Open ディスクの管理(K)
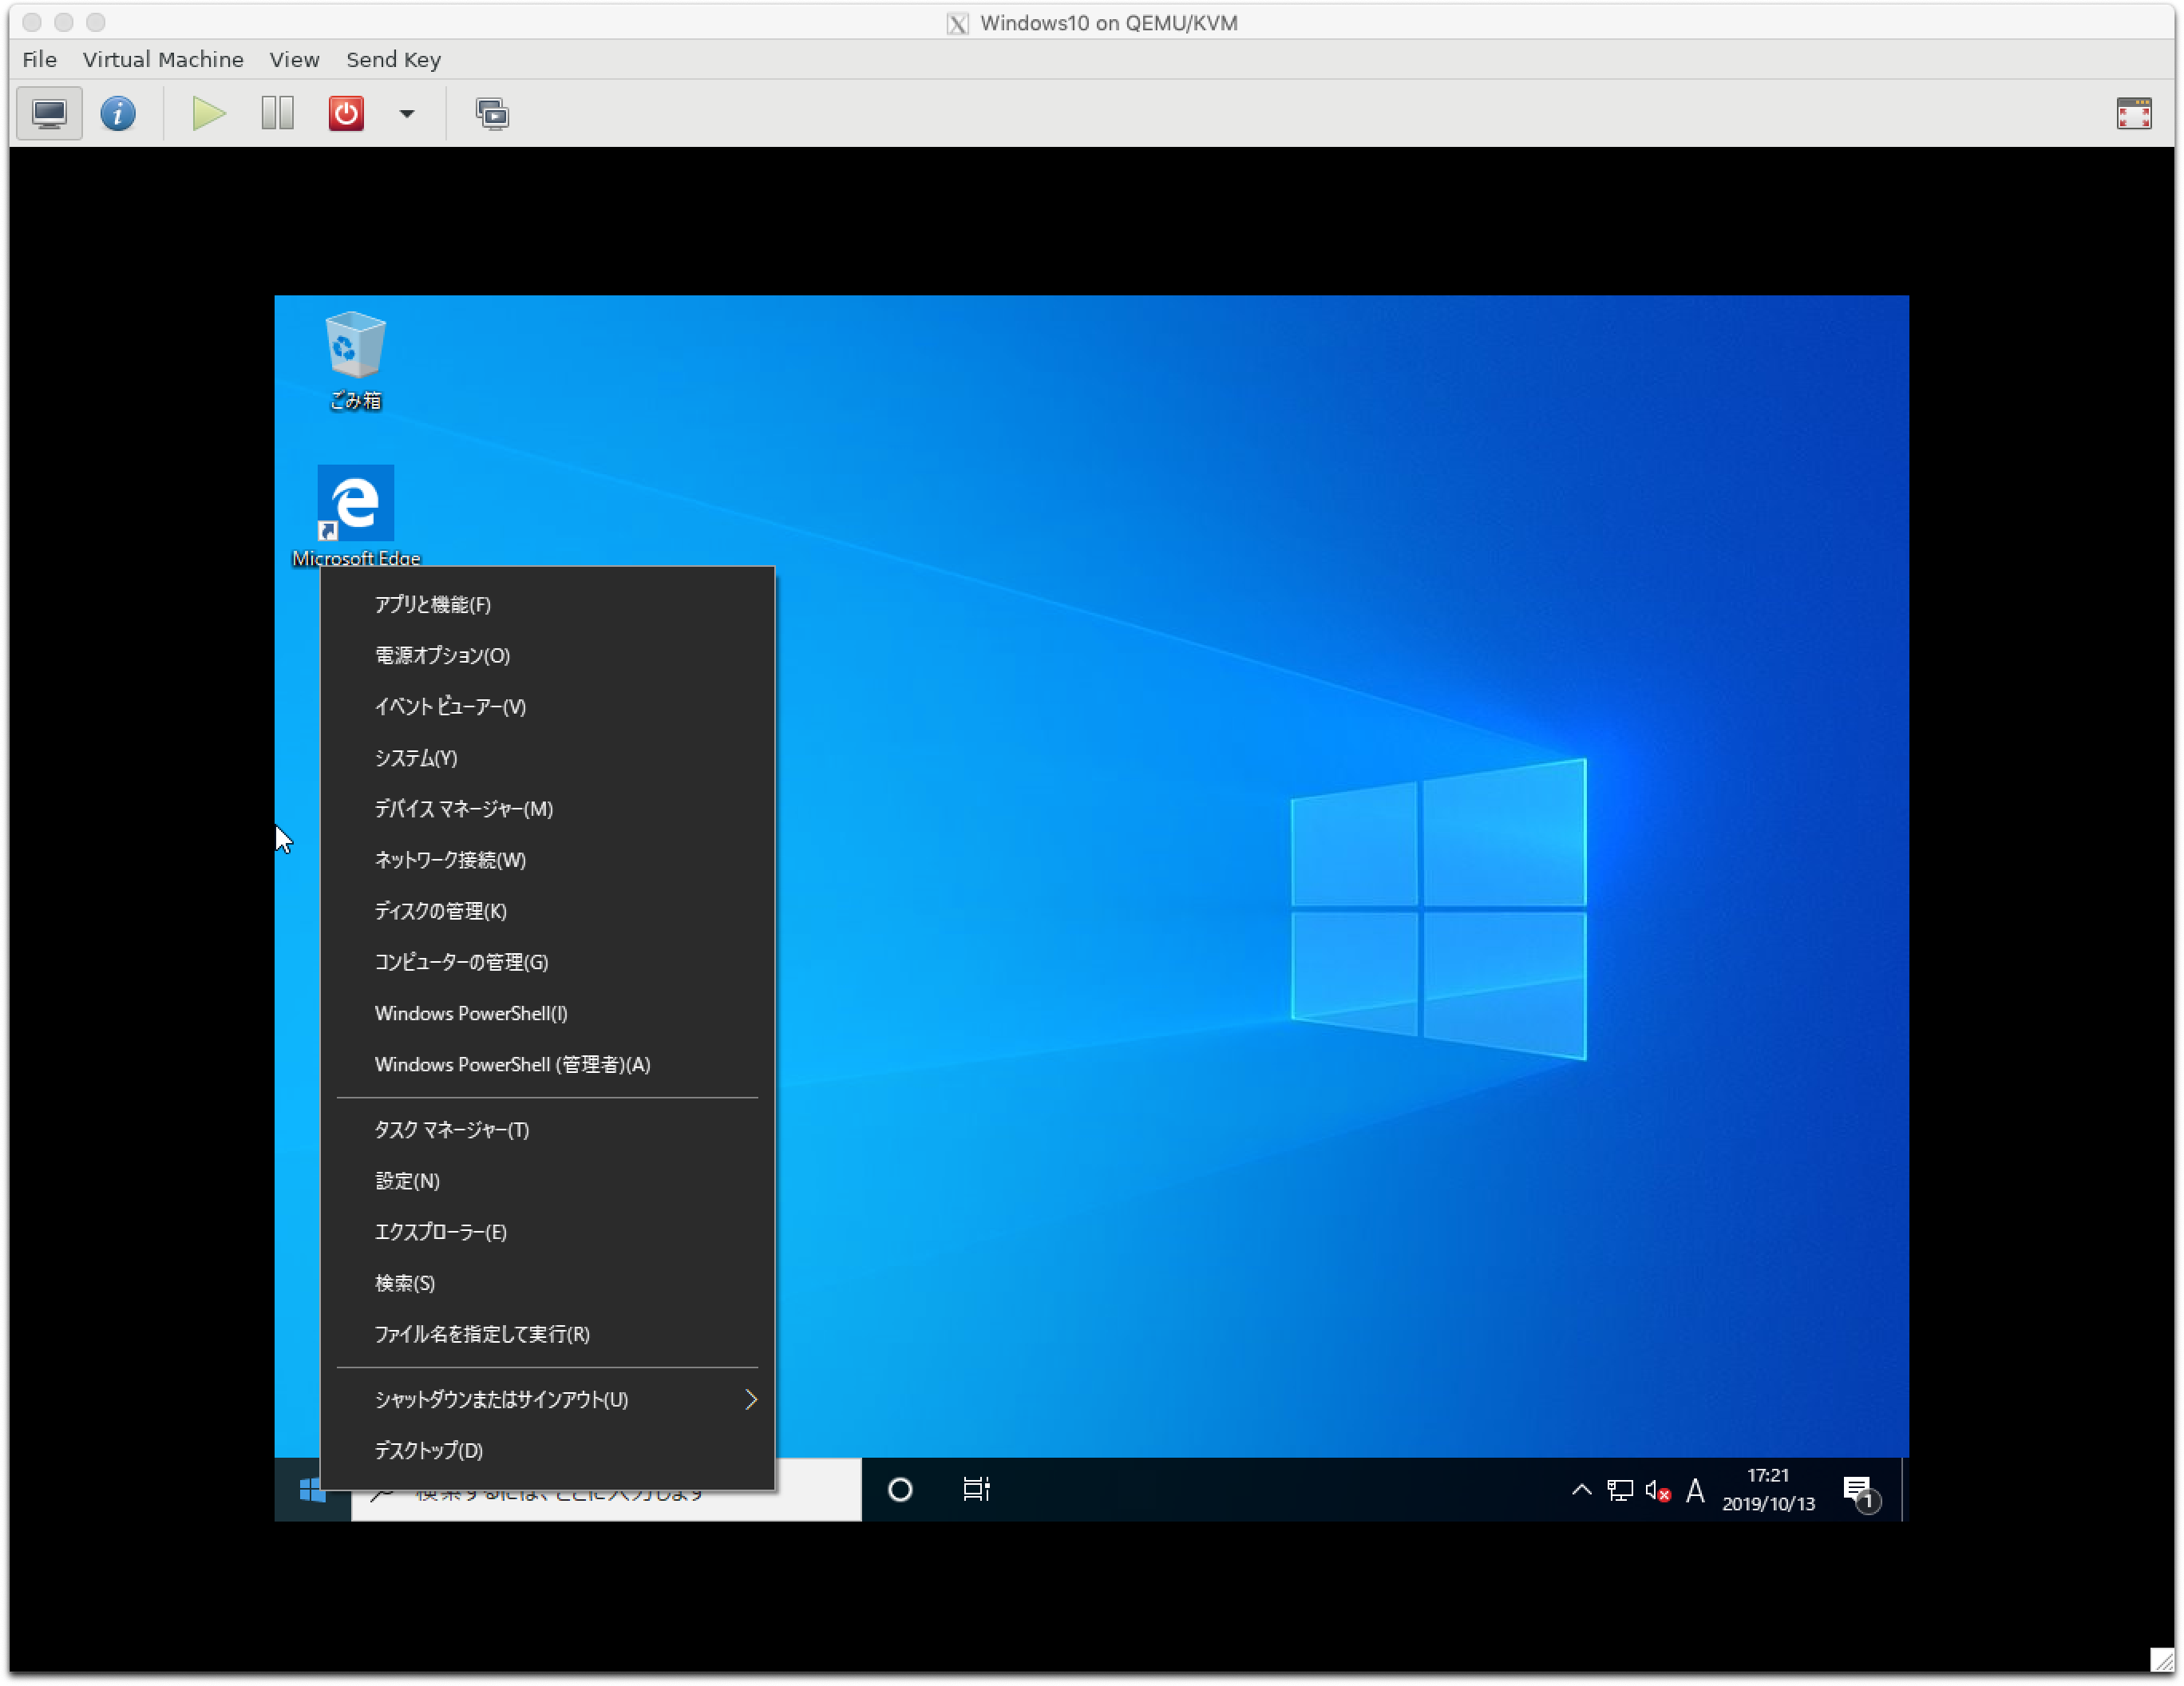The width and height of the screenshot is (2184, 1686). pos(547,911)
